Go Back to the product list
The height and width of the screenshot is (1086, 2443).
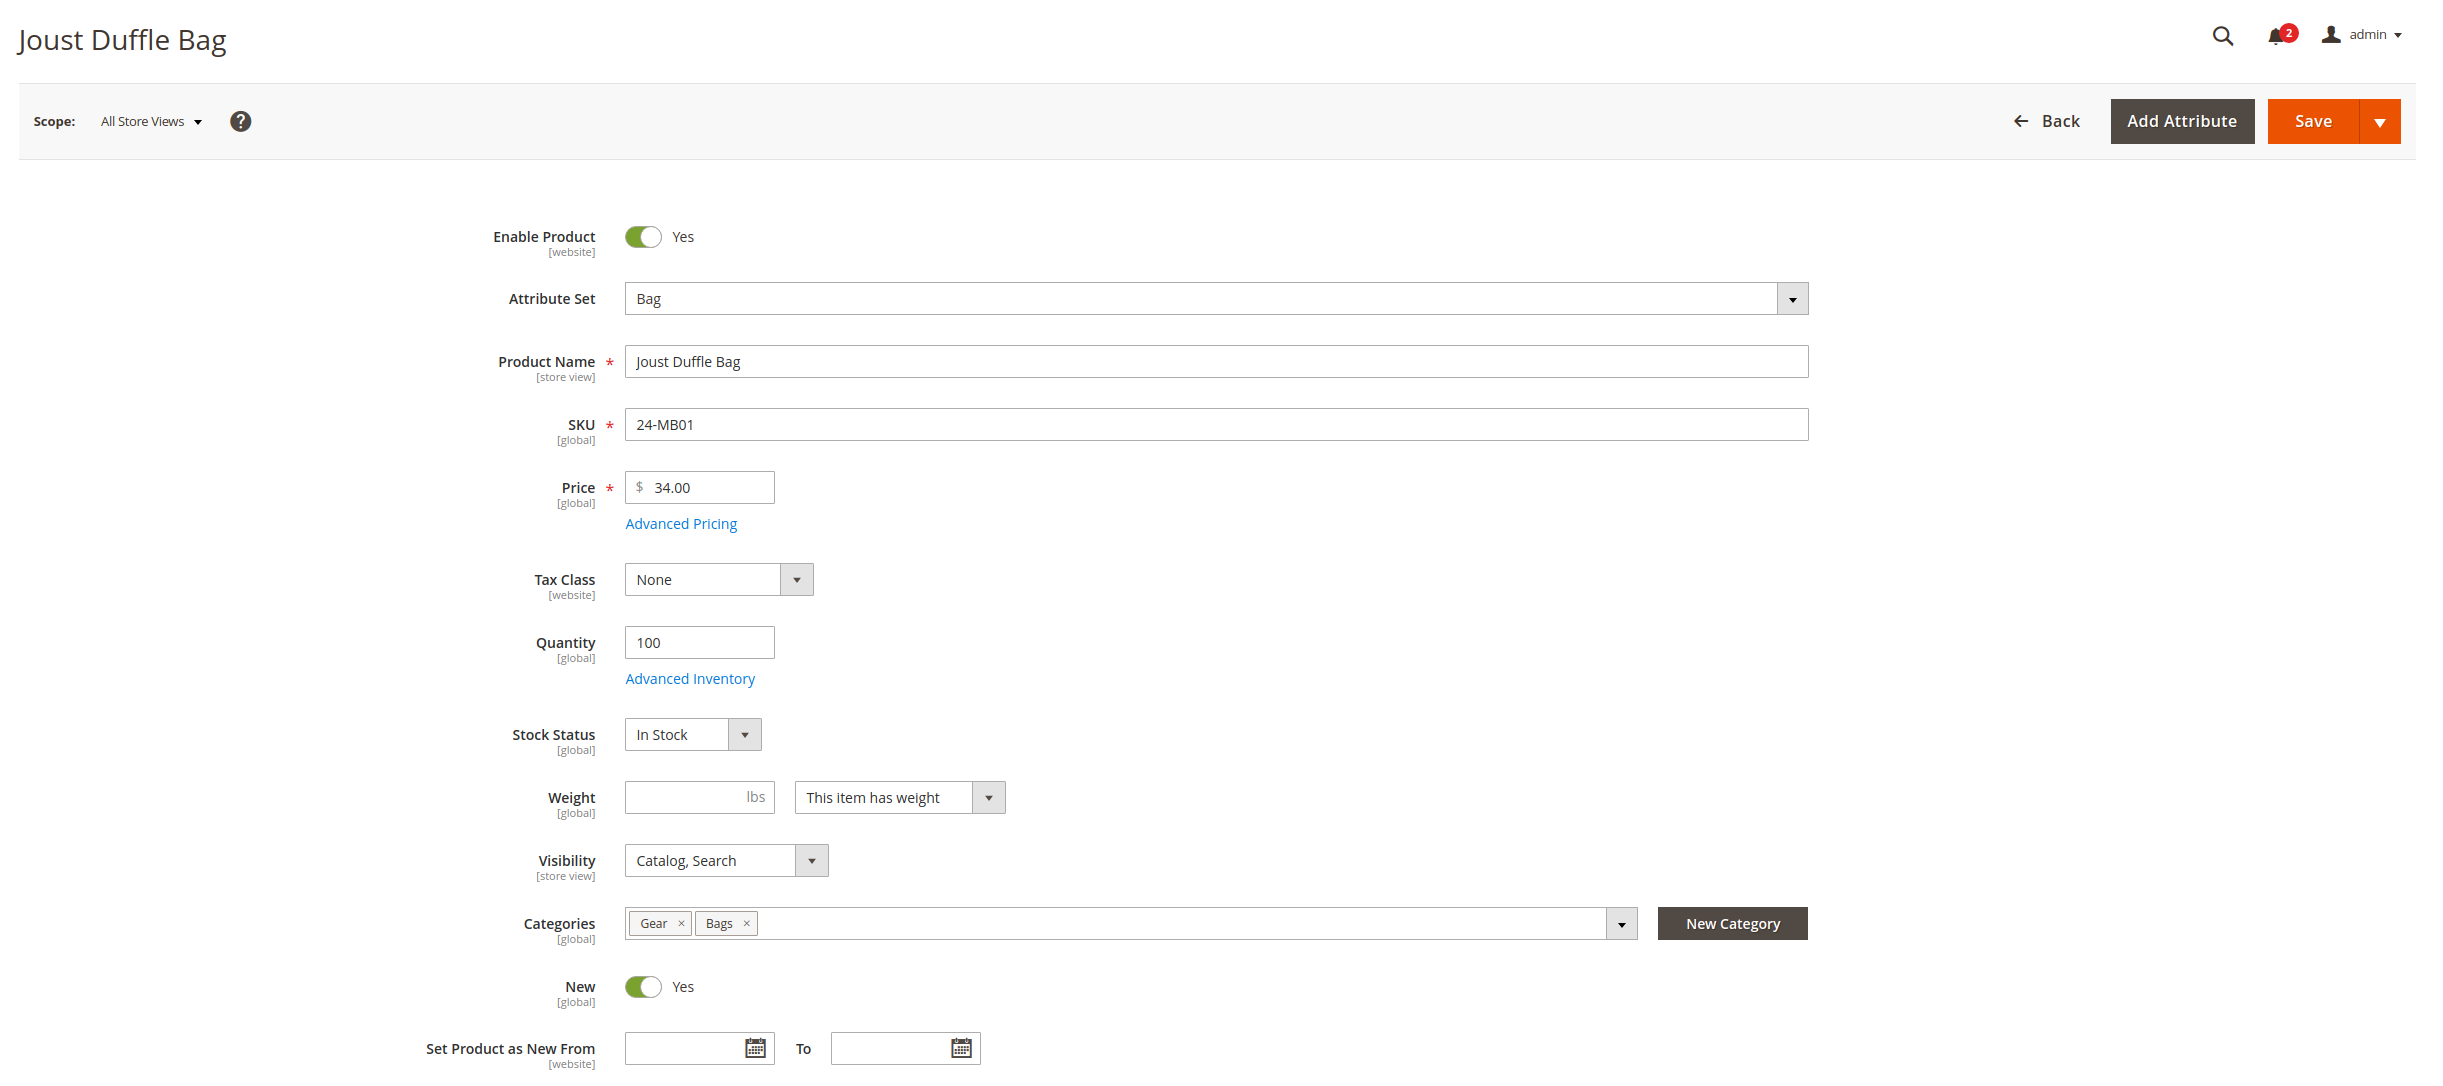coord(2047,121)
